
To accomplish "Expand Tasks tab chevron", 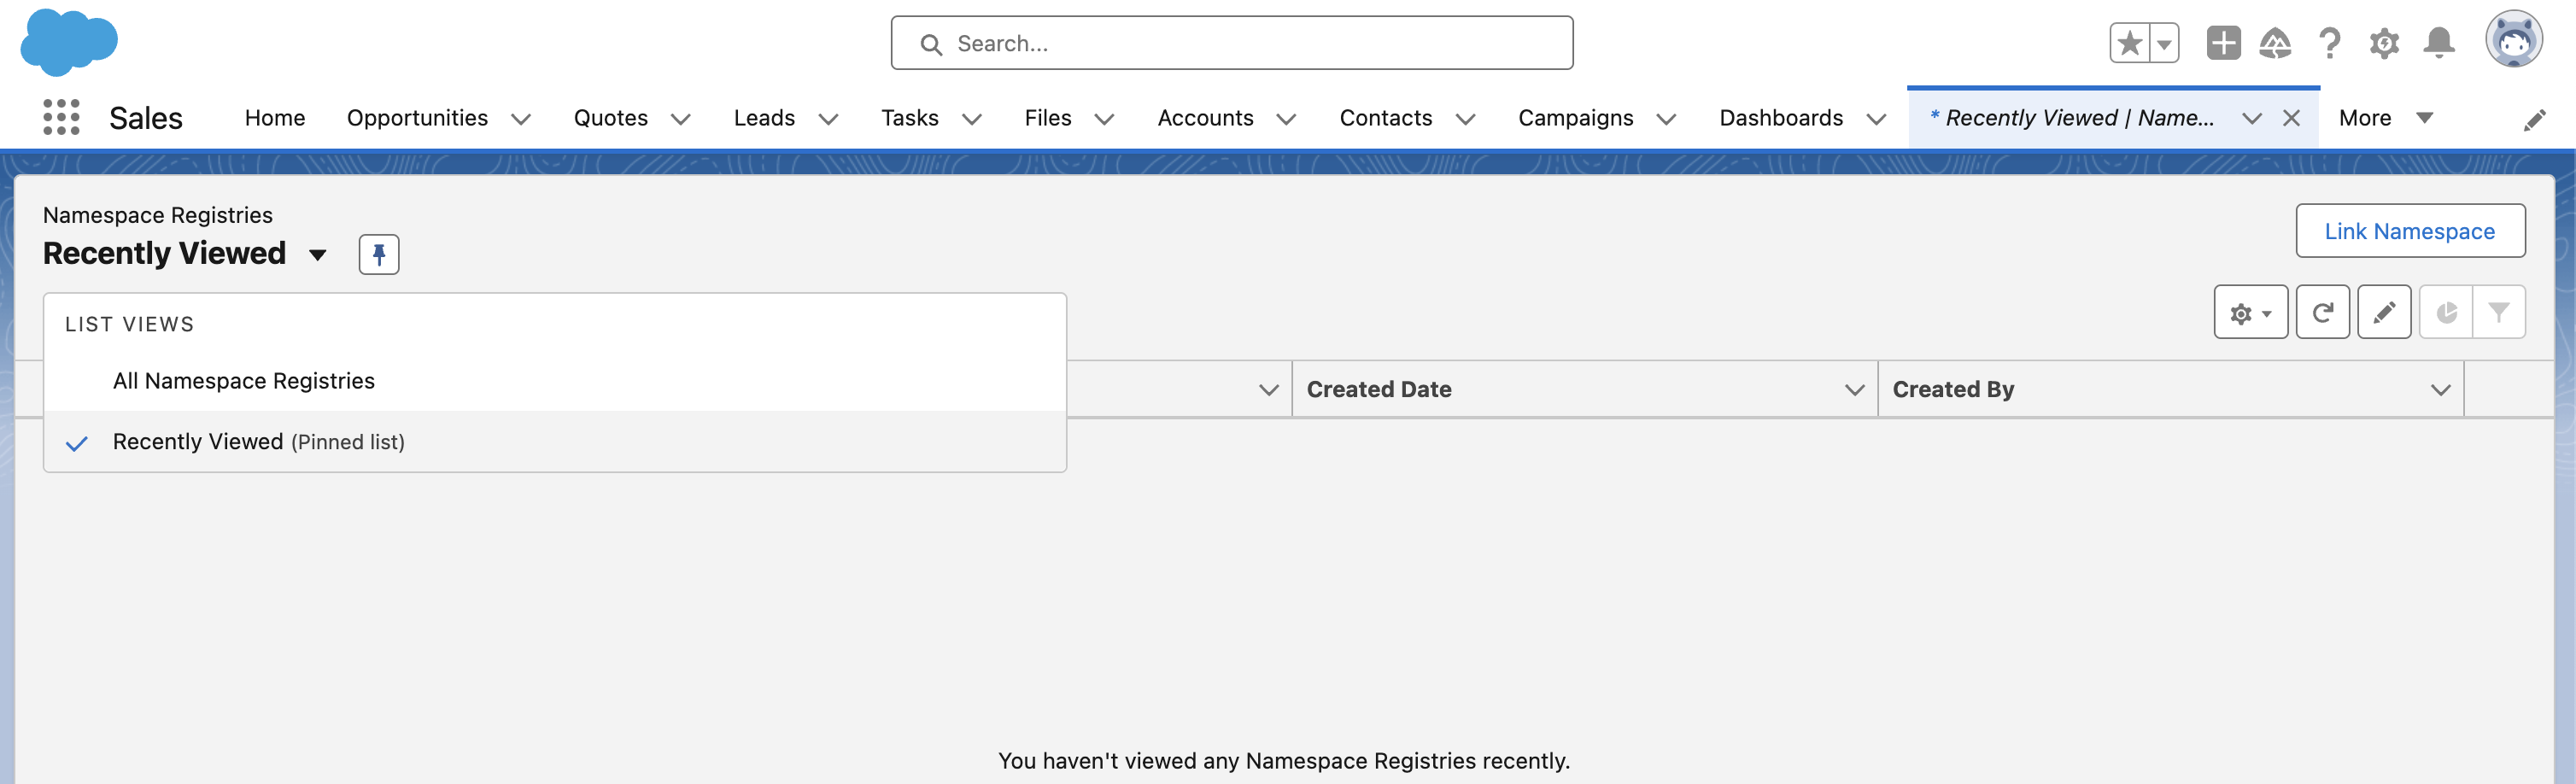I will [972, 119].
